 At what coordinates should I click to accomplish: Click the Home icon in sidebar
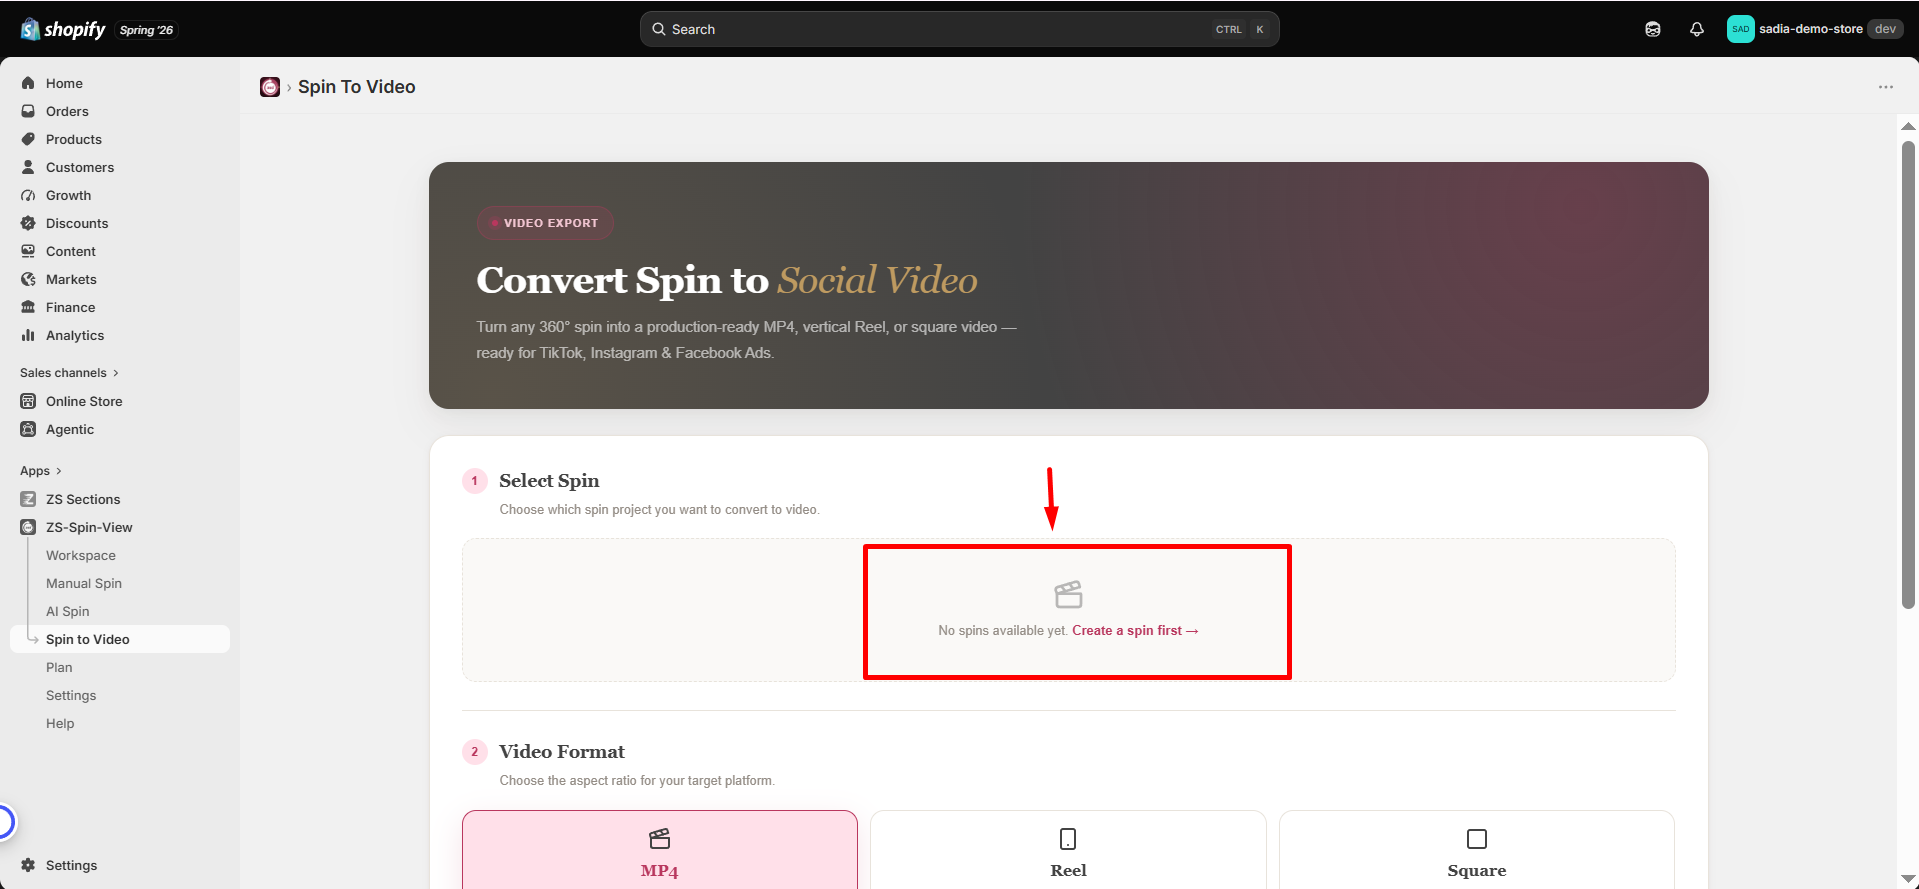coord(28,83)
